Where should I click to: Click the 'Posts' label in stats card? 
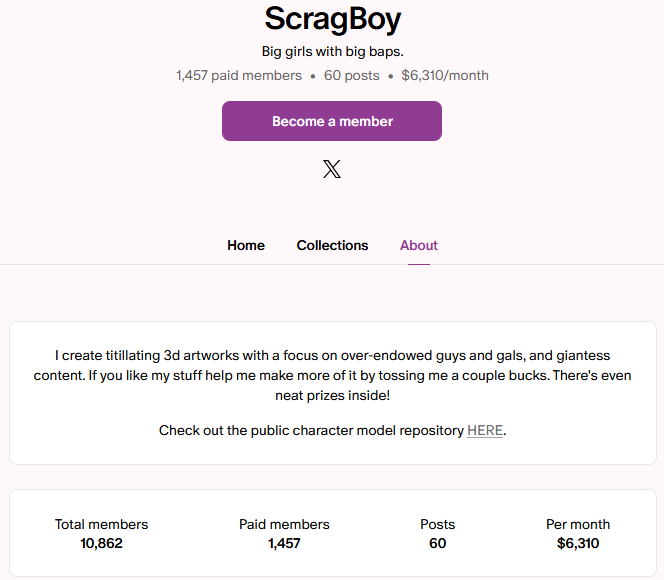[438, 524]
